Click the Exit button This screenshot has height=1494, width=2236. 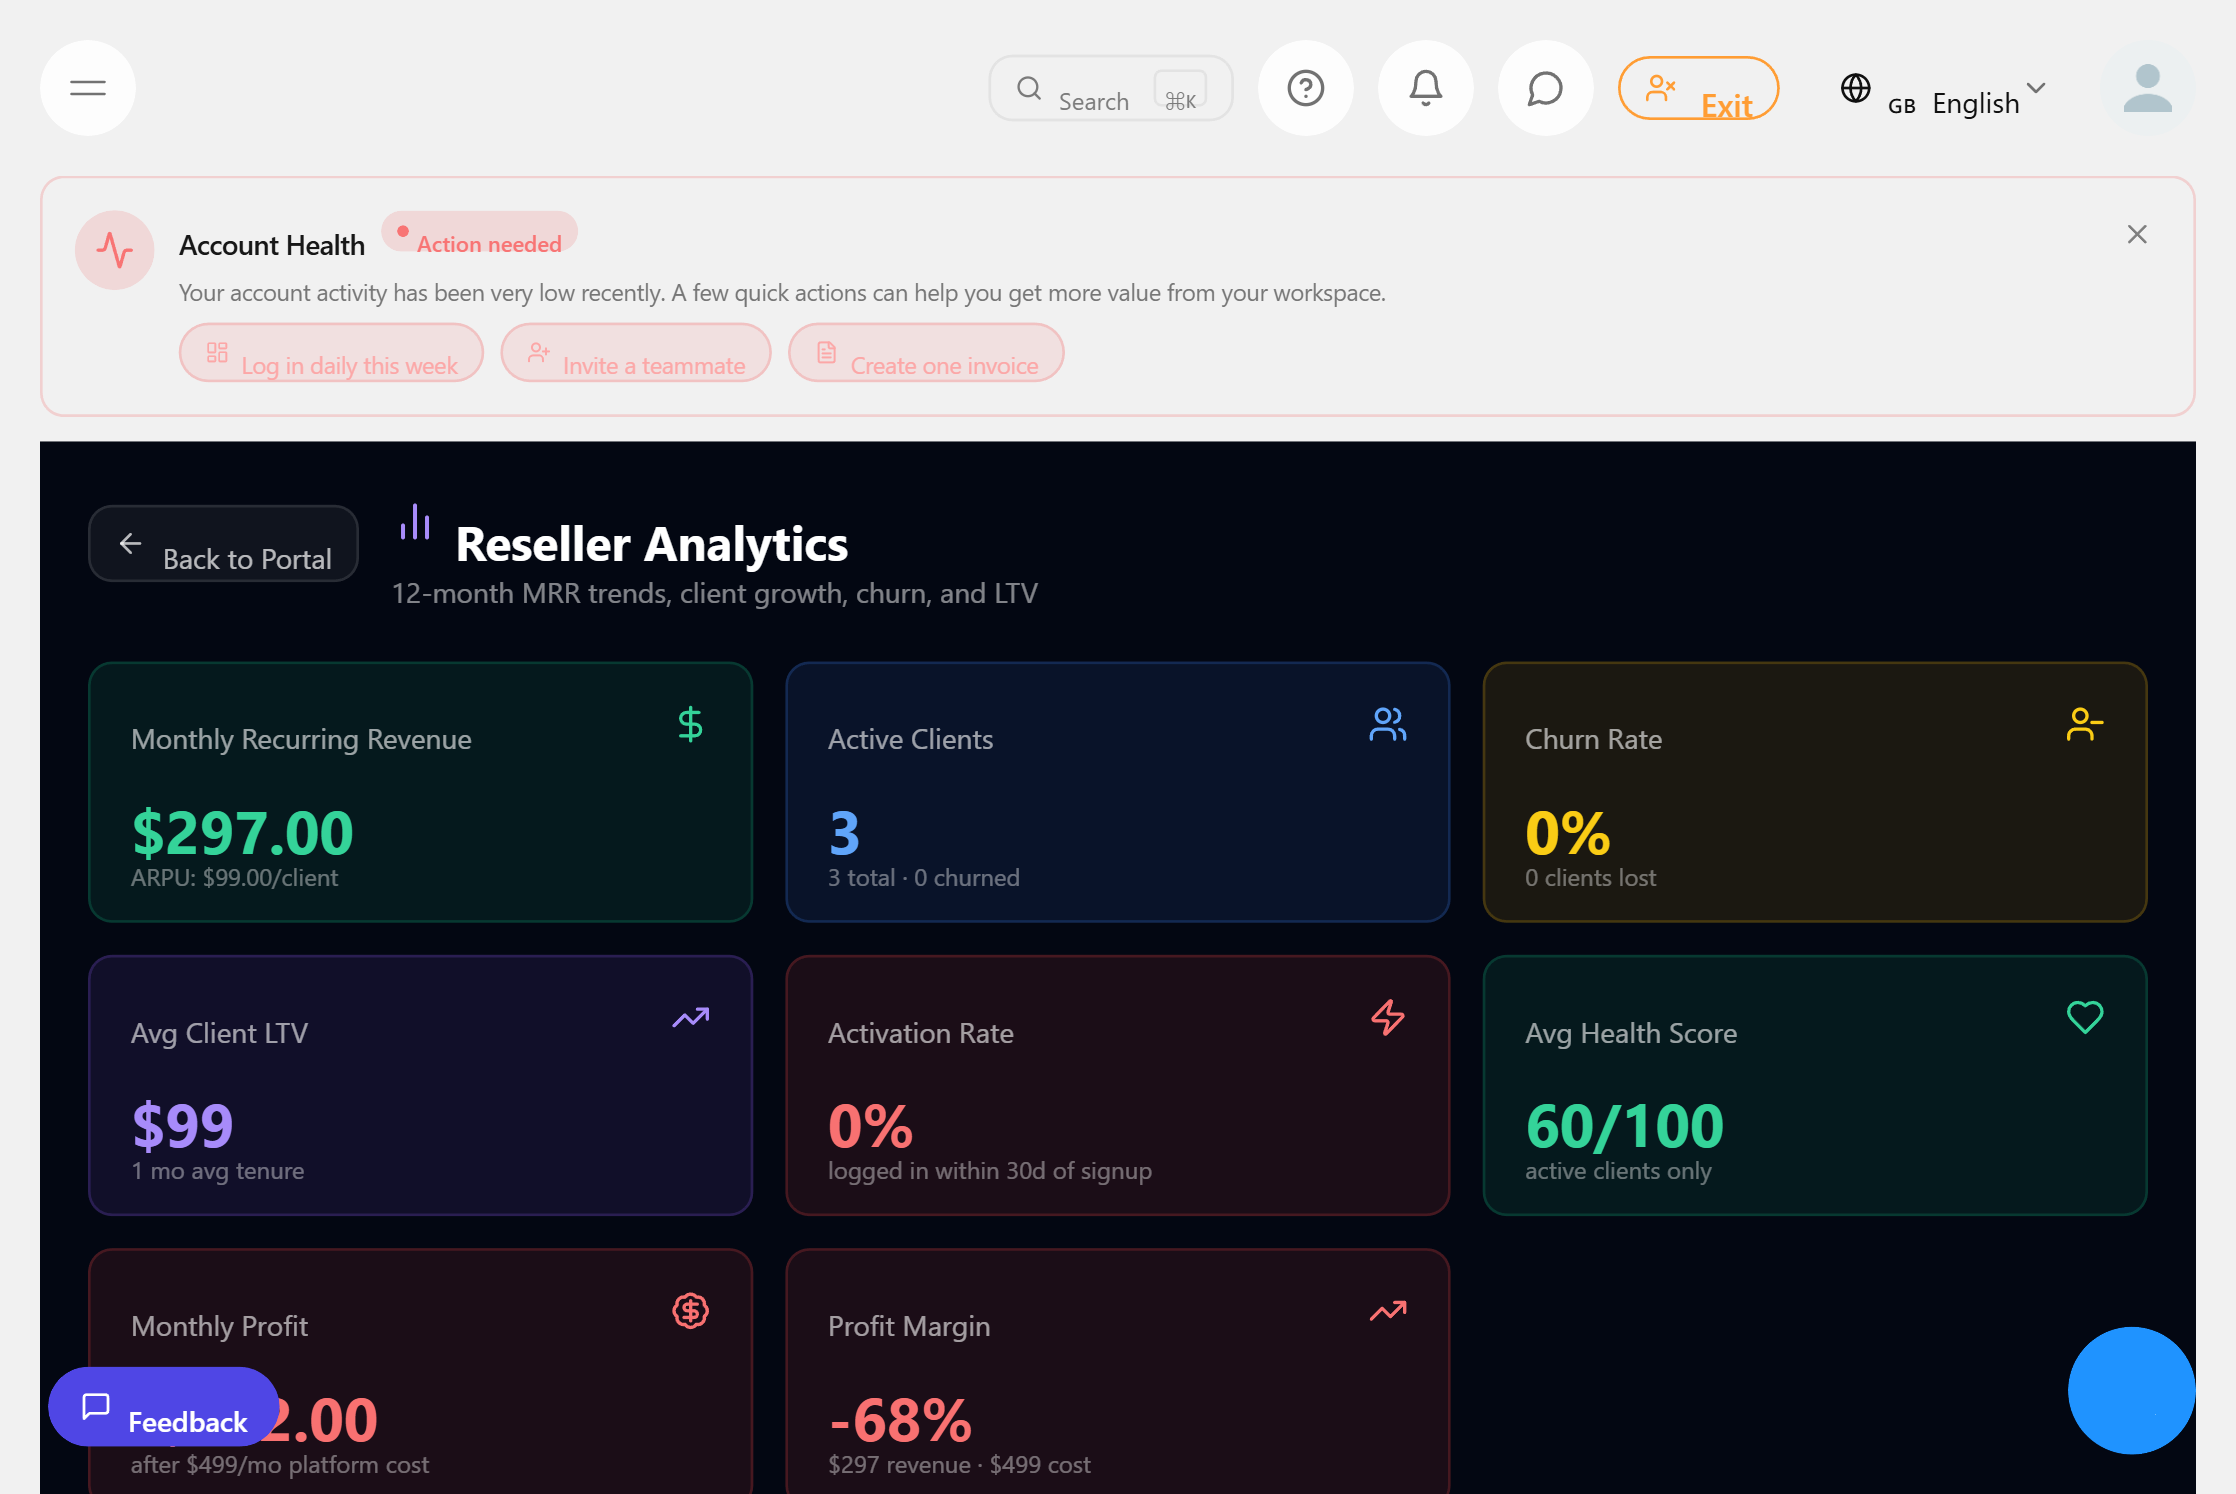(1698, 89)
